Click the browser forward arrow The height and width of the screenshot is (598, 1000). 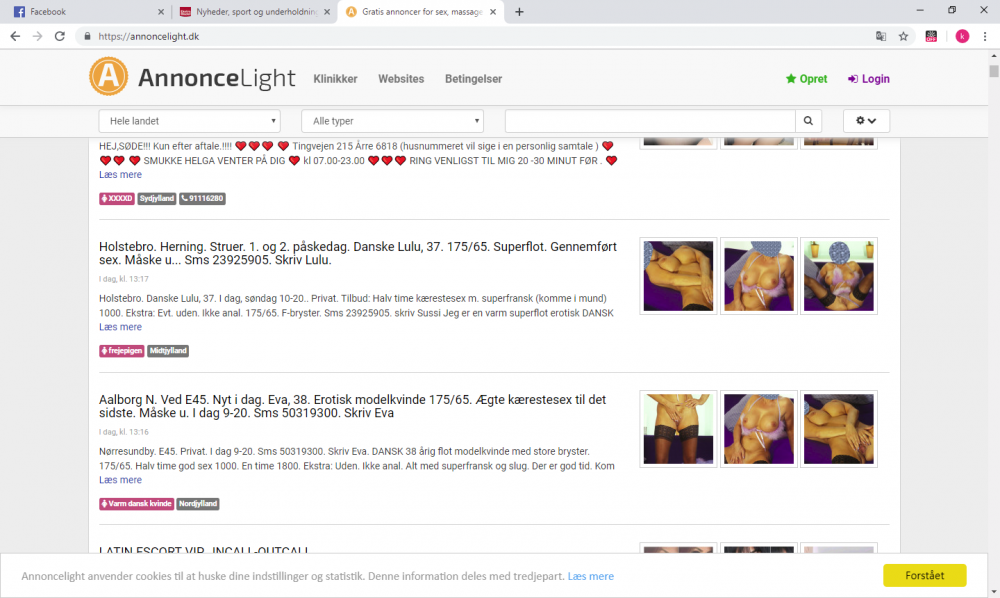pos(38,36)
